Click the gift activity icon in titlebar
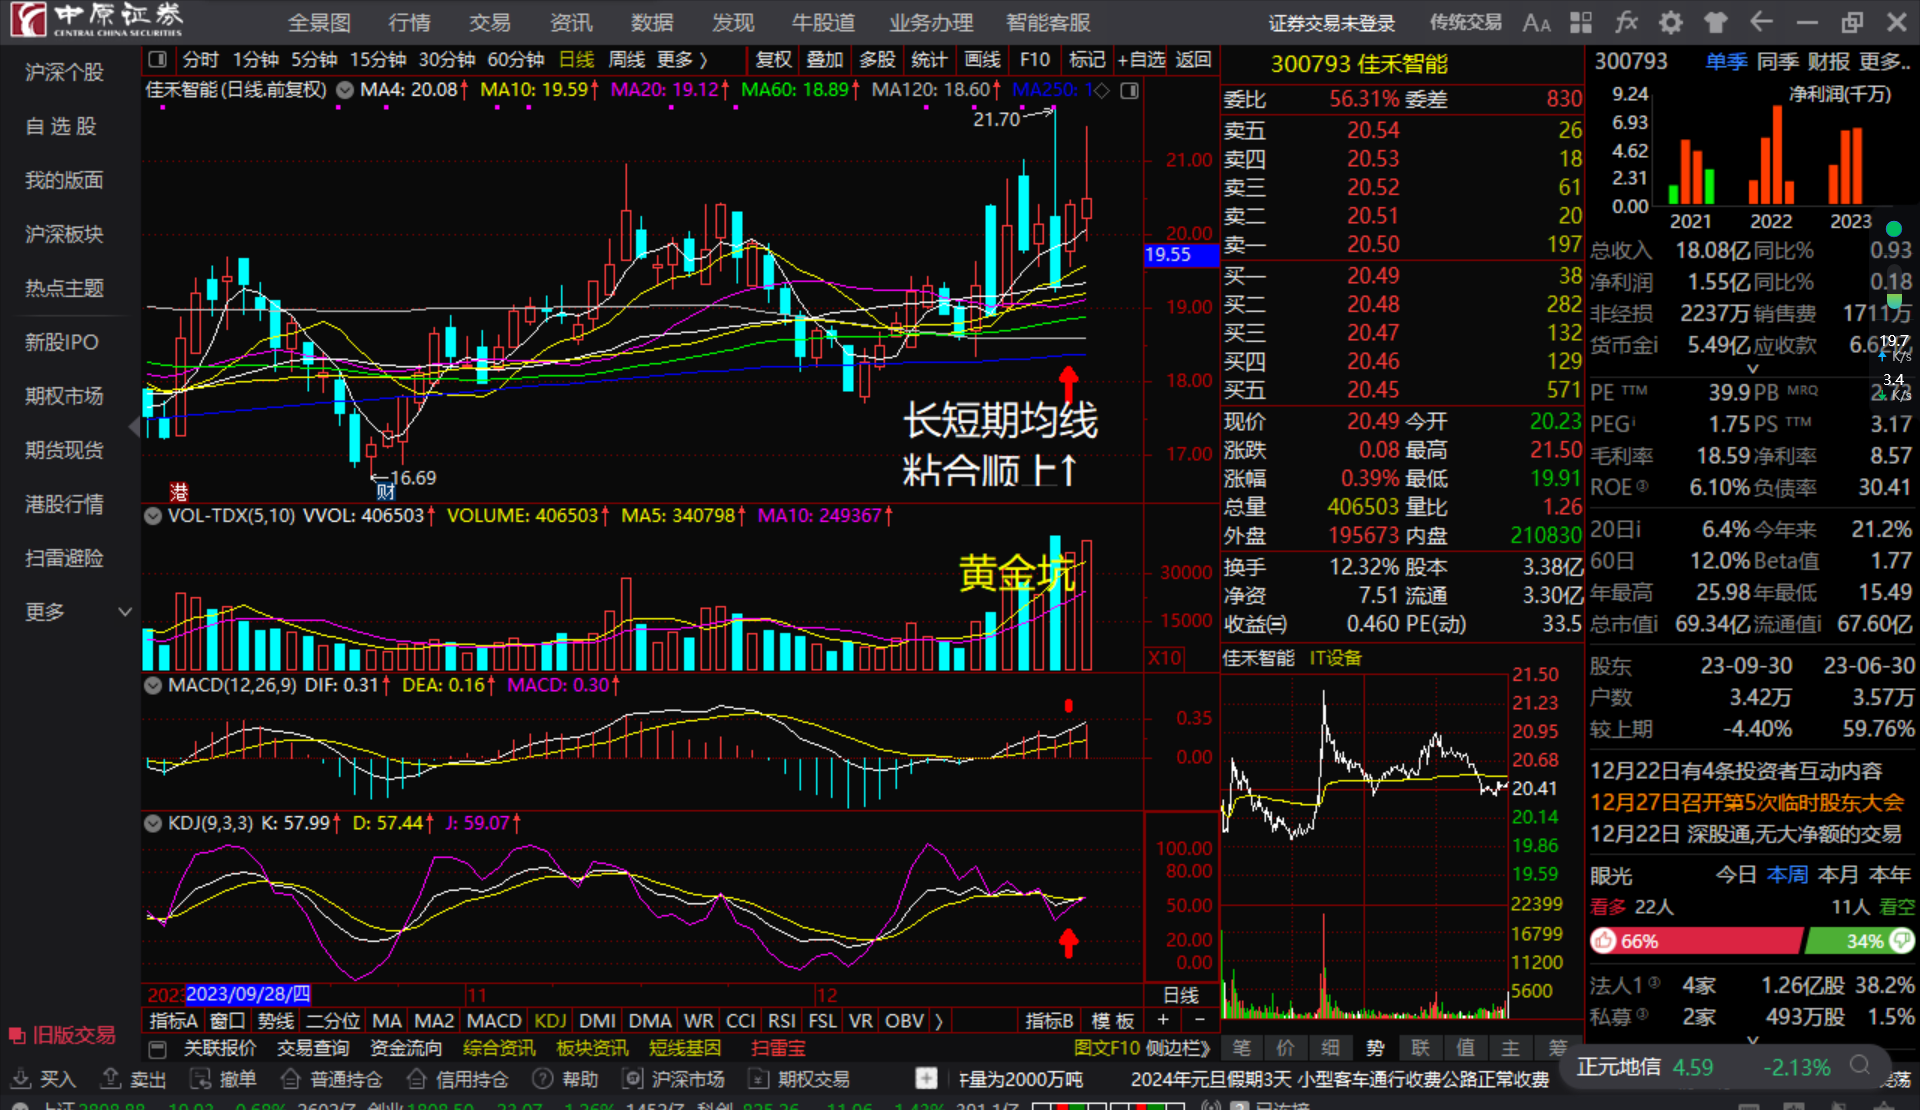This screenshot has width=1920, height=1110. (x=1714, y=21)
